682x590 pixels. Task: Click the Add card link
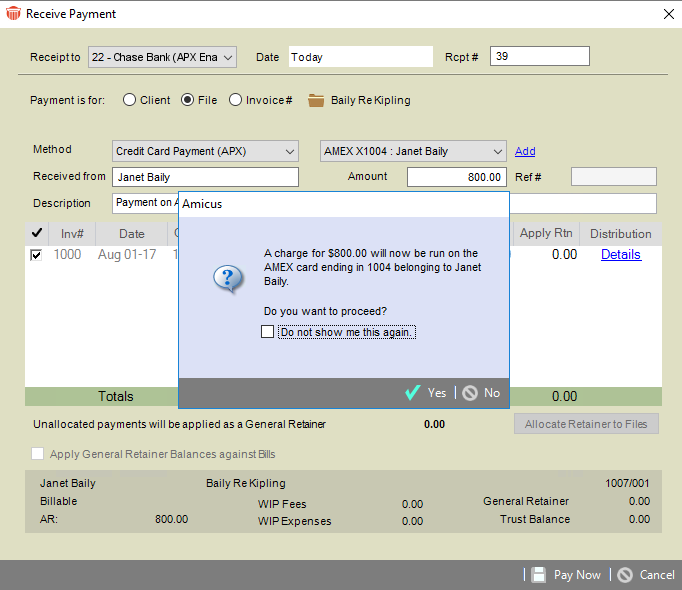pyautogui.click(x=525, y=151)
